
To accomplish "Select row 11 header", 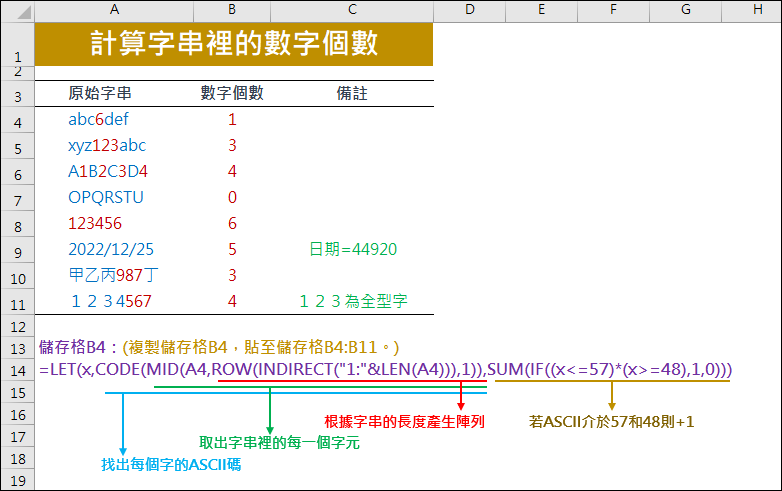I will tap(17, 301).
